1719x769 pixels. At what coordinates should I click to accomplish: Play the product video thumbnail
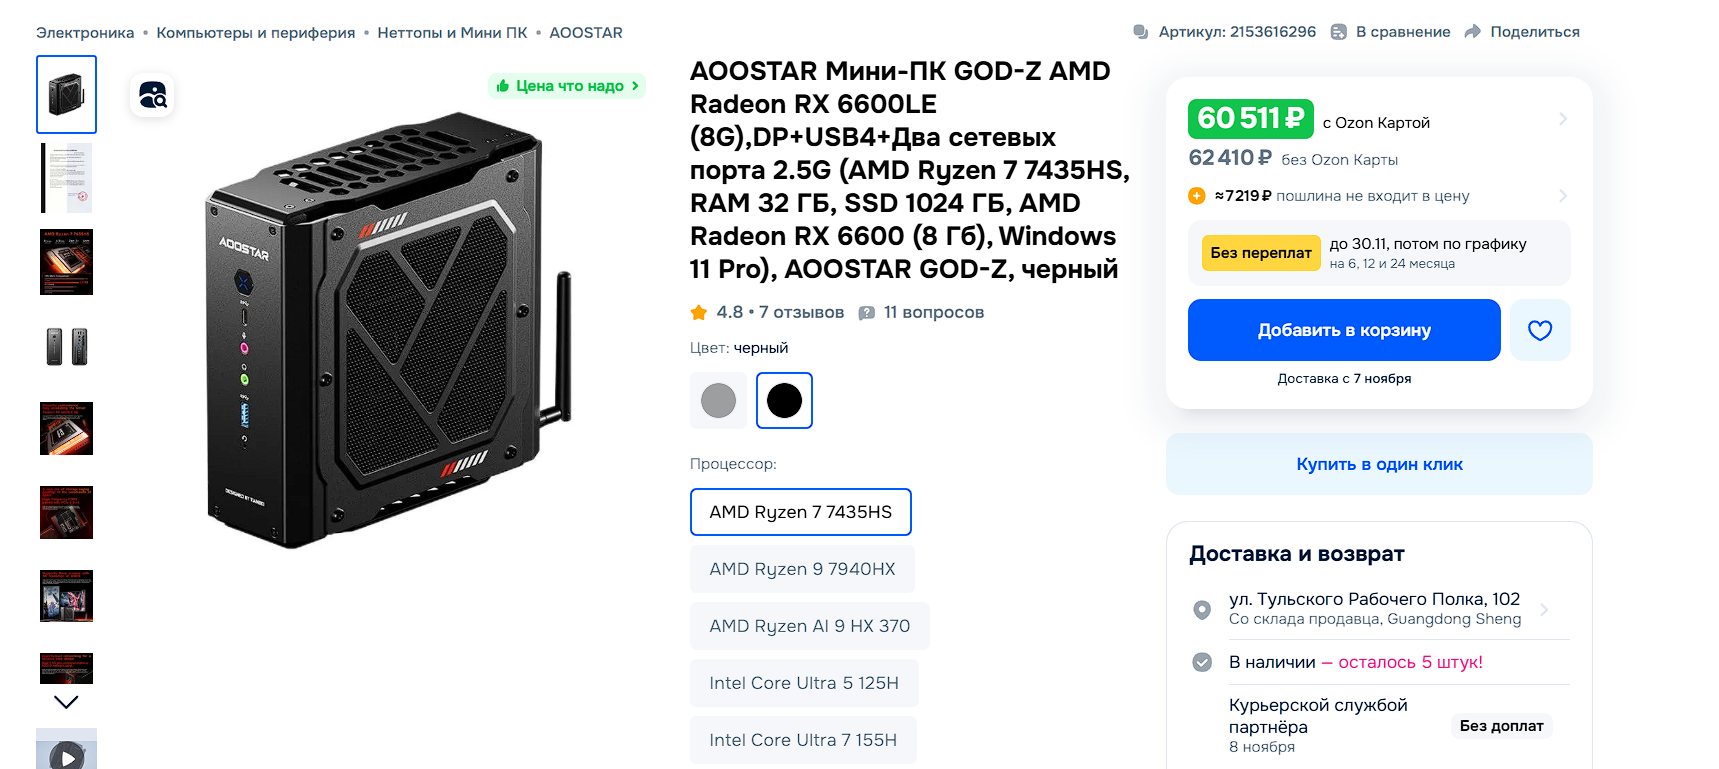[67, 754]
